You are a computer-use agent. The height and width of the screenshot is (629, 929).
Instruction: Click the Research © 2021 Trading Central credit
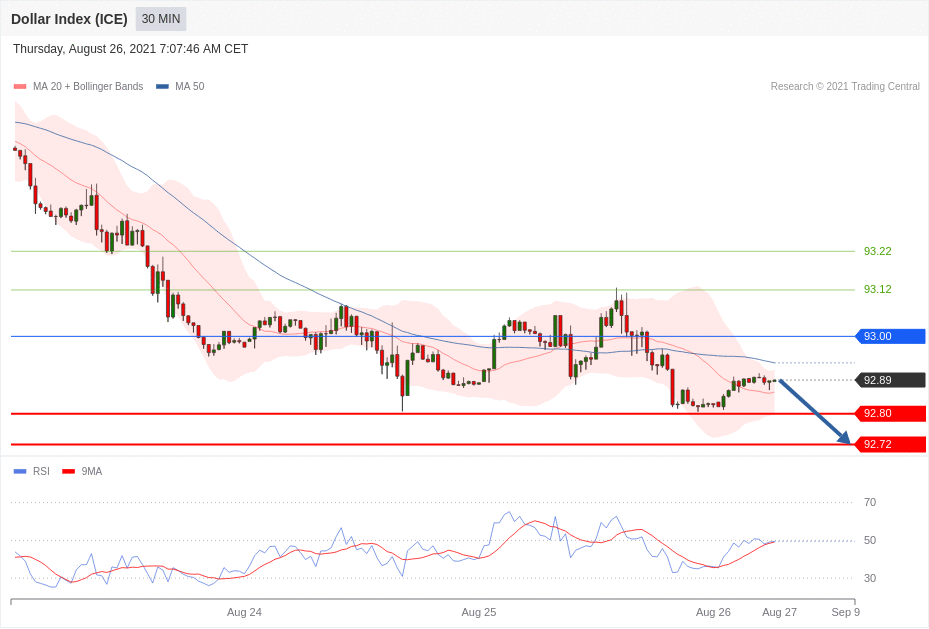(x=845, y=86)
